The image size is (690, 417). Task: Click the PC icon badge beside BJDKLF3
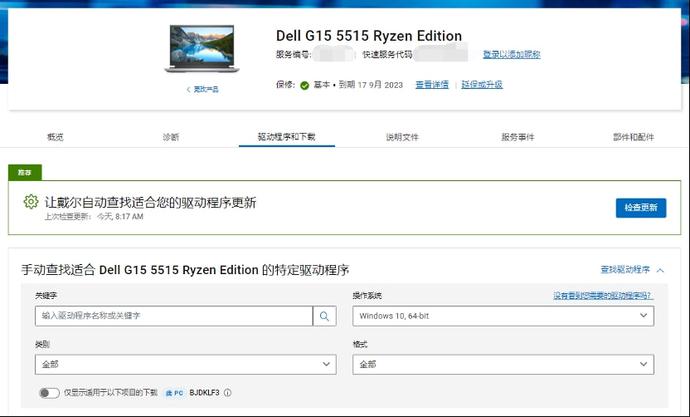[175, 393]
